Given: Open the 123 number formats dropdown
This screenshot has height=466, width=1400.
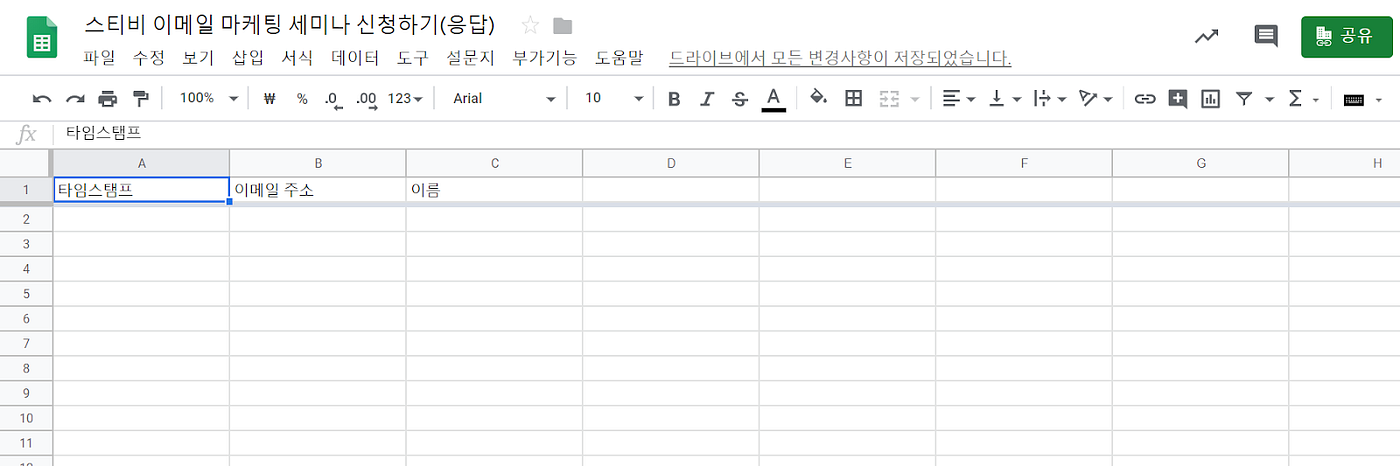Looking at the screenshot, I should point(405,98).
